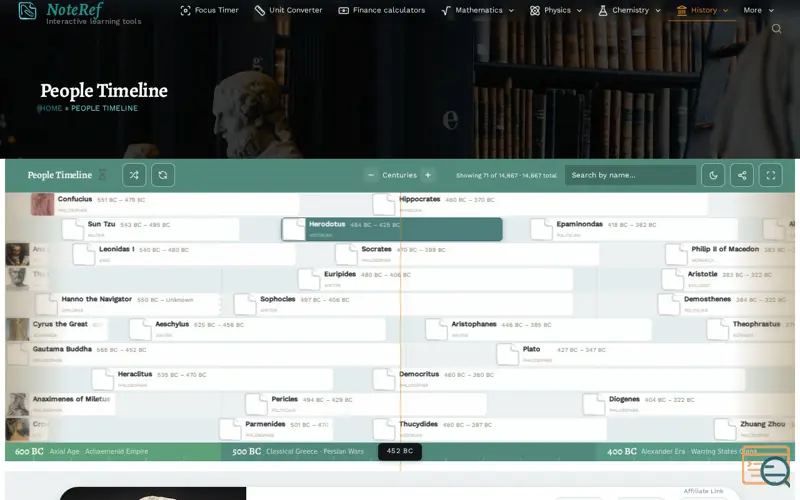Open the Epaminondas entry

click(634, 229)
